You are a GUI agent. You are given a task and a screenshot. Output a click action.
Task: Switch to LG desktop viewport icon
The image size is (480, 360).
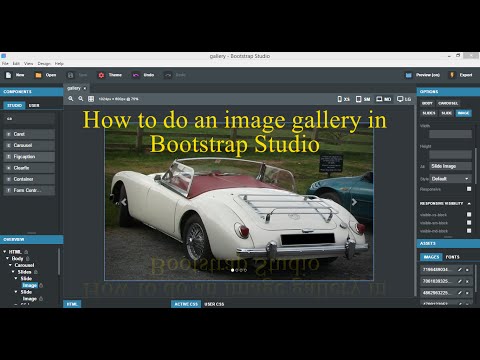[400, 99]
